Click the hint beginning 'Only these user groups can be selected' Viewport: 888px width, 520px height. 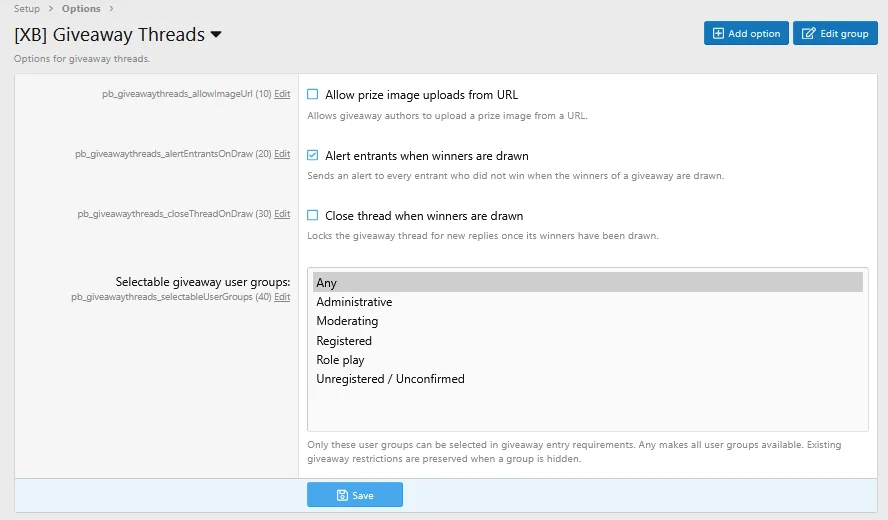(x=574, y=451)
